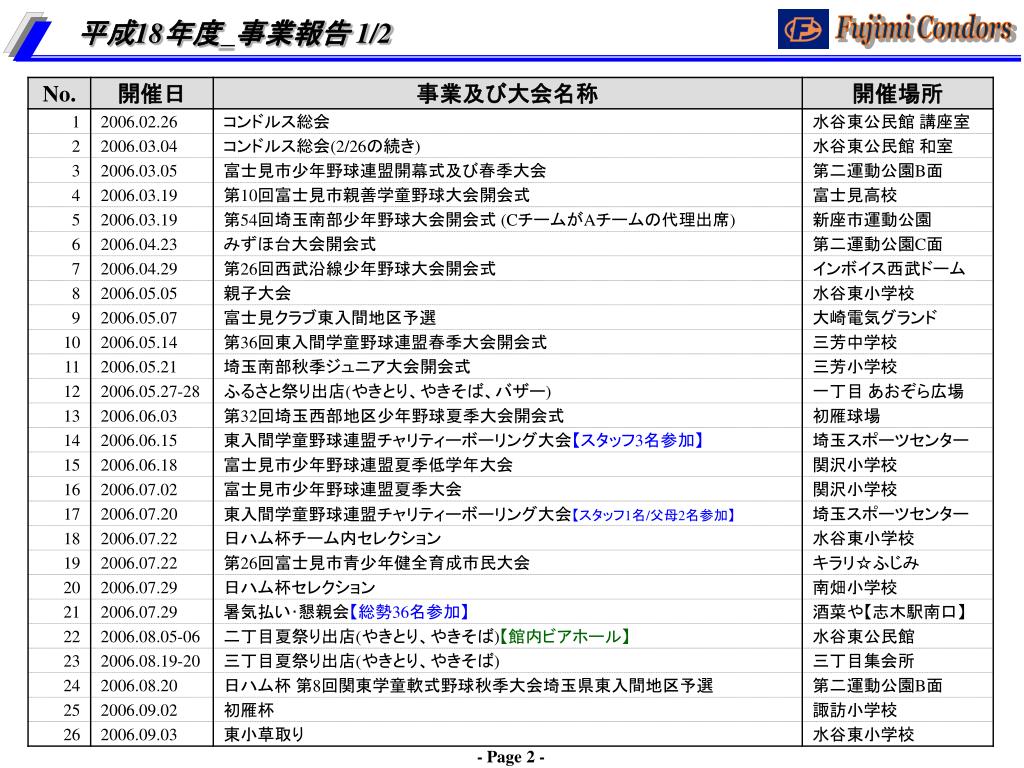Click venue 大崎電気グランド
Image resolution: width=1024 pixels, height=768 pixels.
click(875, 318)
